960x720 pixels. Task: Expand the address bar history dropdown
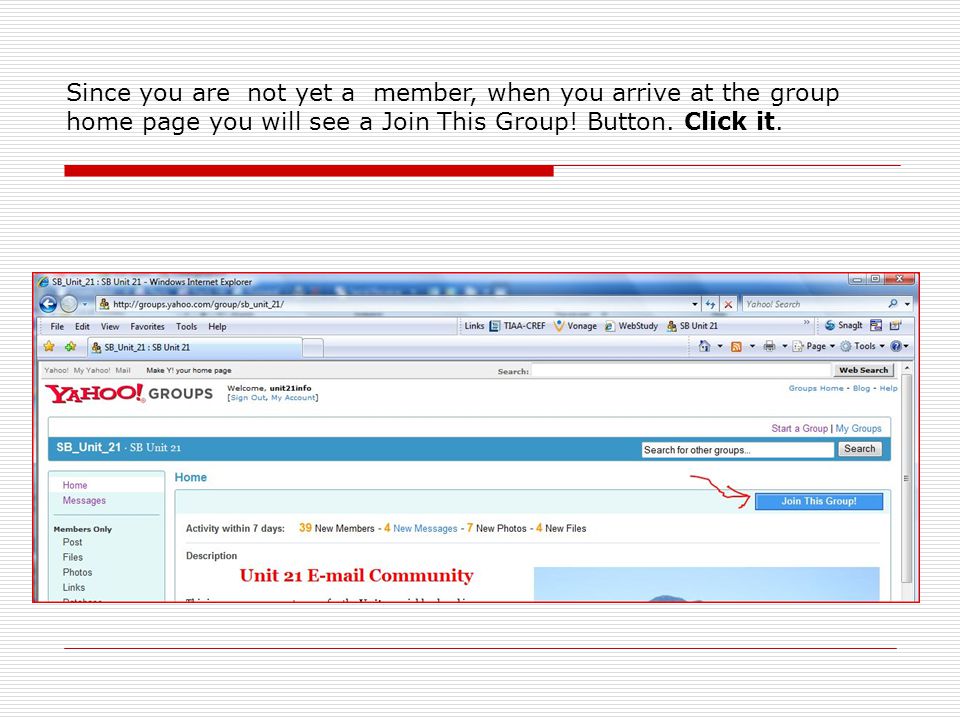click(695, 304)
